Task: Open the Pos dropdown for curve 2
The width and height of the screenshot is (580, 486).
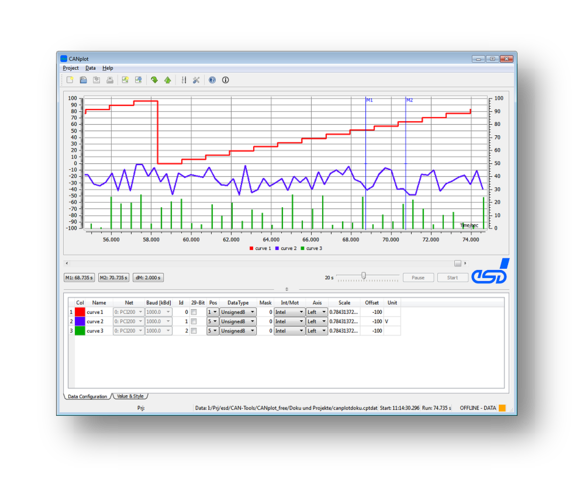Action: [x=213, y=321]
